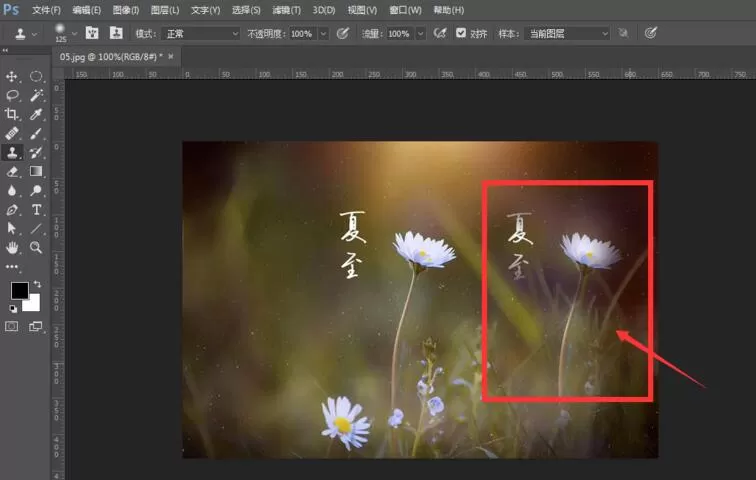
Task: Select the History Brush tool
Action: click(36, 152)
